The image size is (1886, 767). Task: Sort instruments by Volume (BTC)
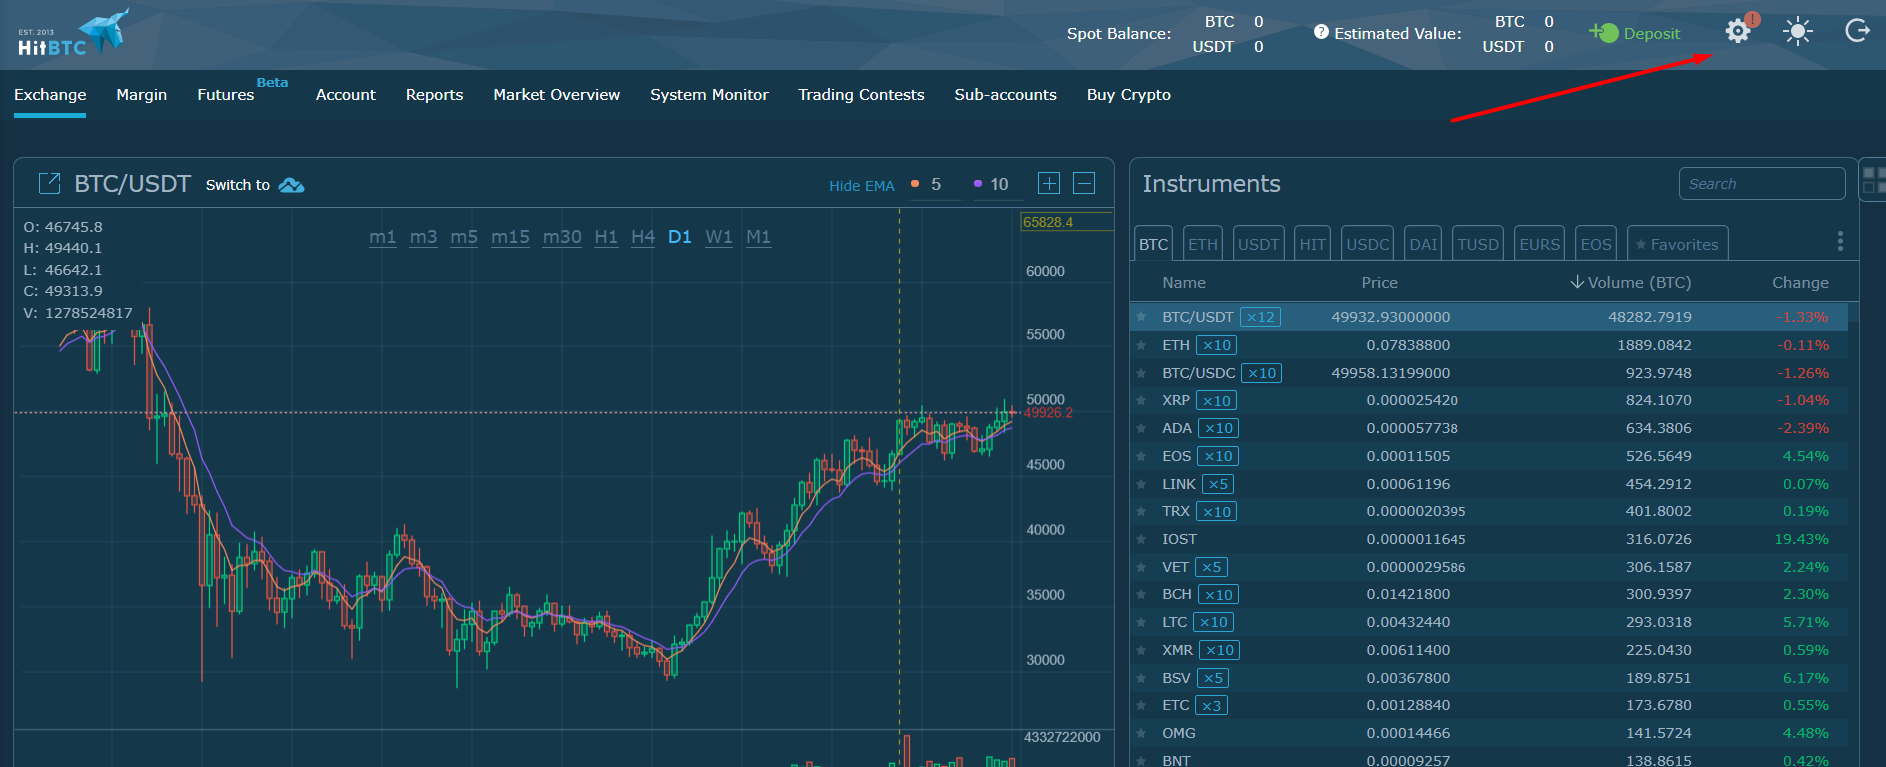(1630, 282)
